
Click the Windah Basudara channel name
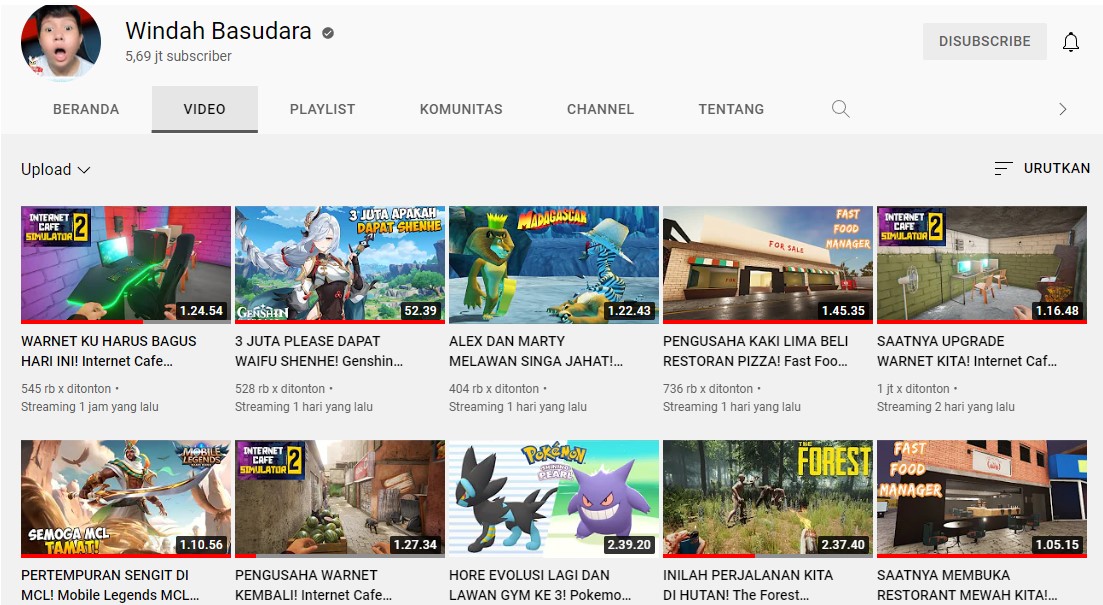[x=218, y=31]
